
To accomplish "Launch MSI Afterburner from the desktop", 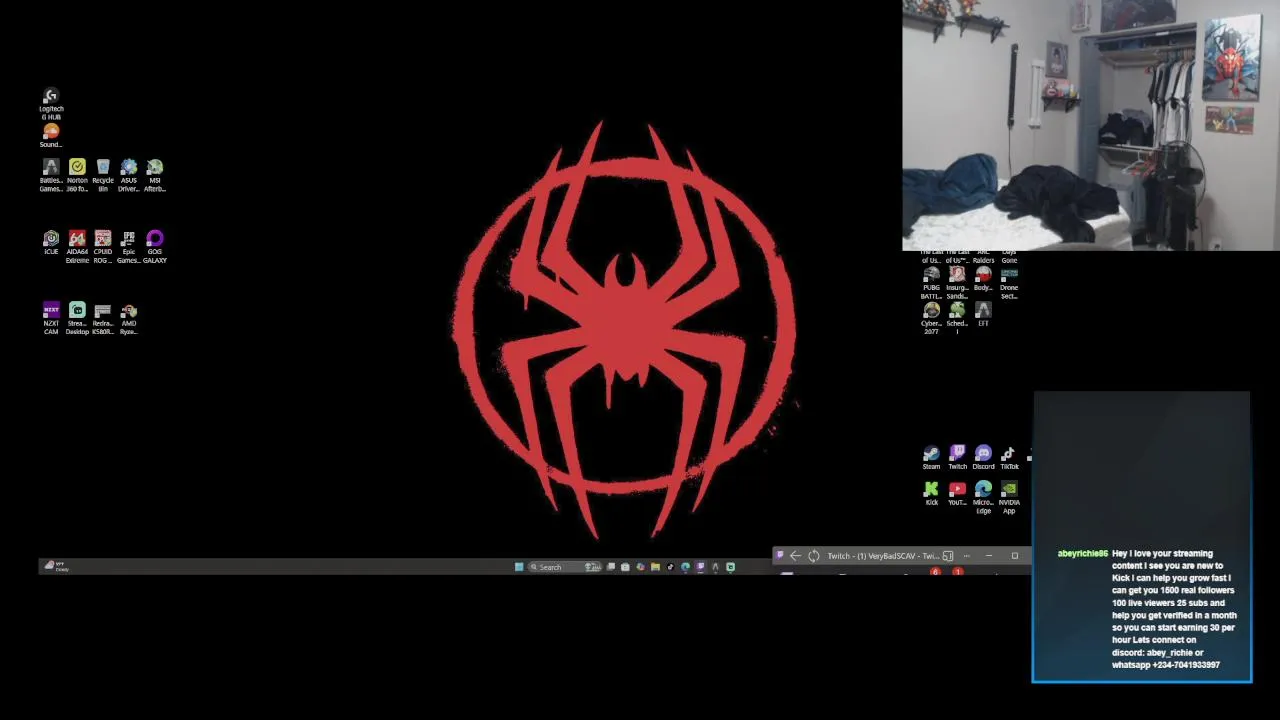I will click(x=155, y=175).
